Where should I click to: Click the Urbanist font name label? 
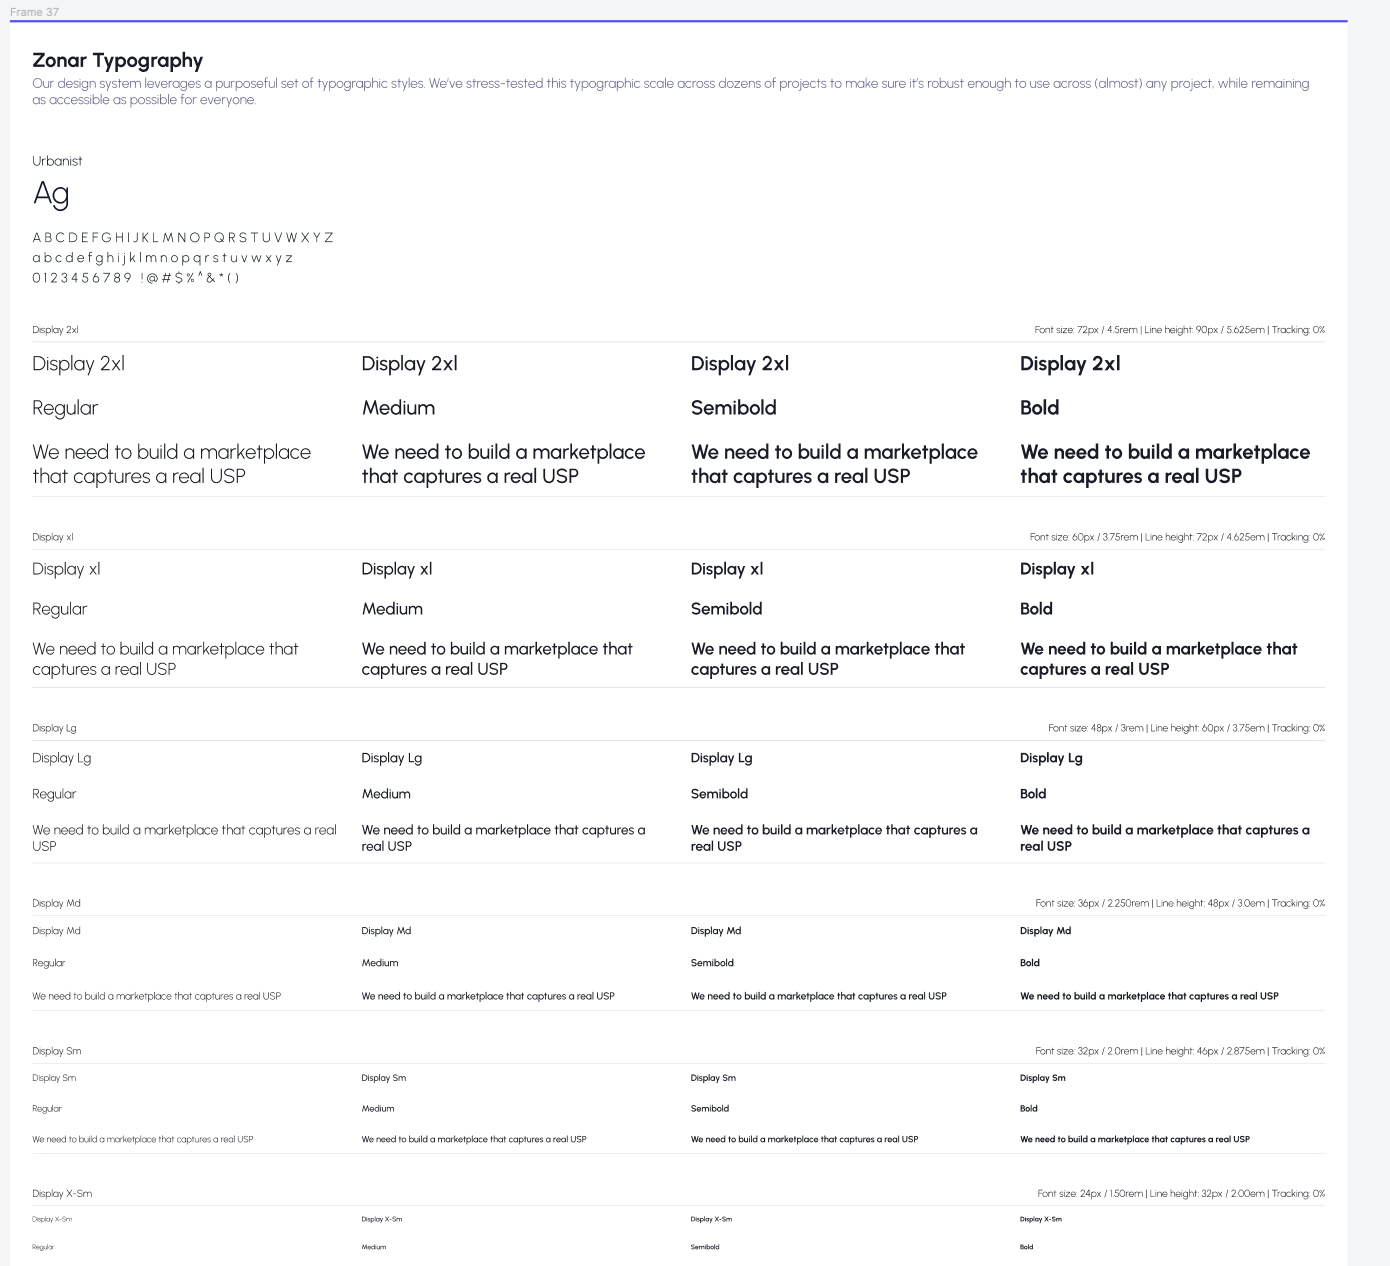pyautogui.click(x=57, y=161)
